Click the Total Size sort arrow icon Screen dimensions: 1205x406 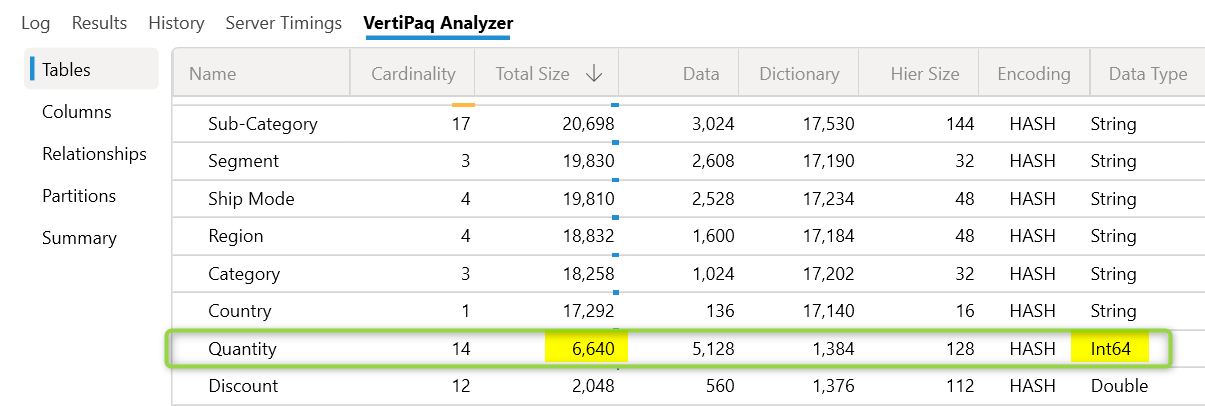click(x=594, y=74)
